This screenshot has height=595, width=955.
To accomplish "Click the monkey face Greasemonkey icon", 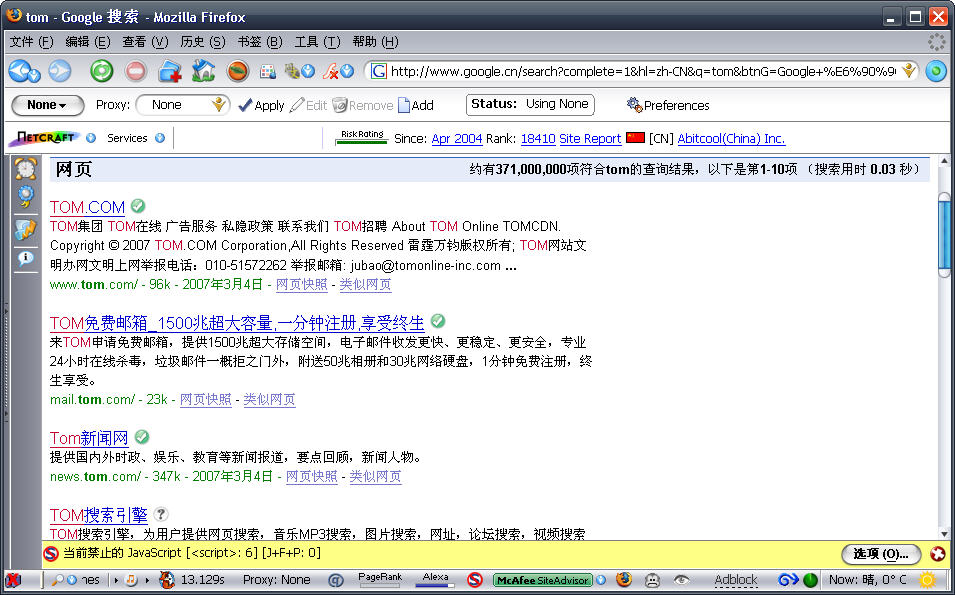I will click(652, 580).
